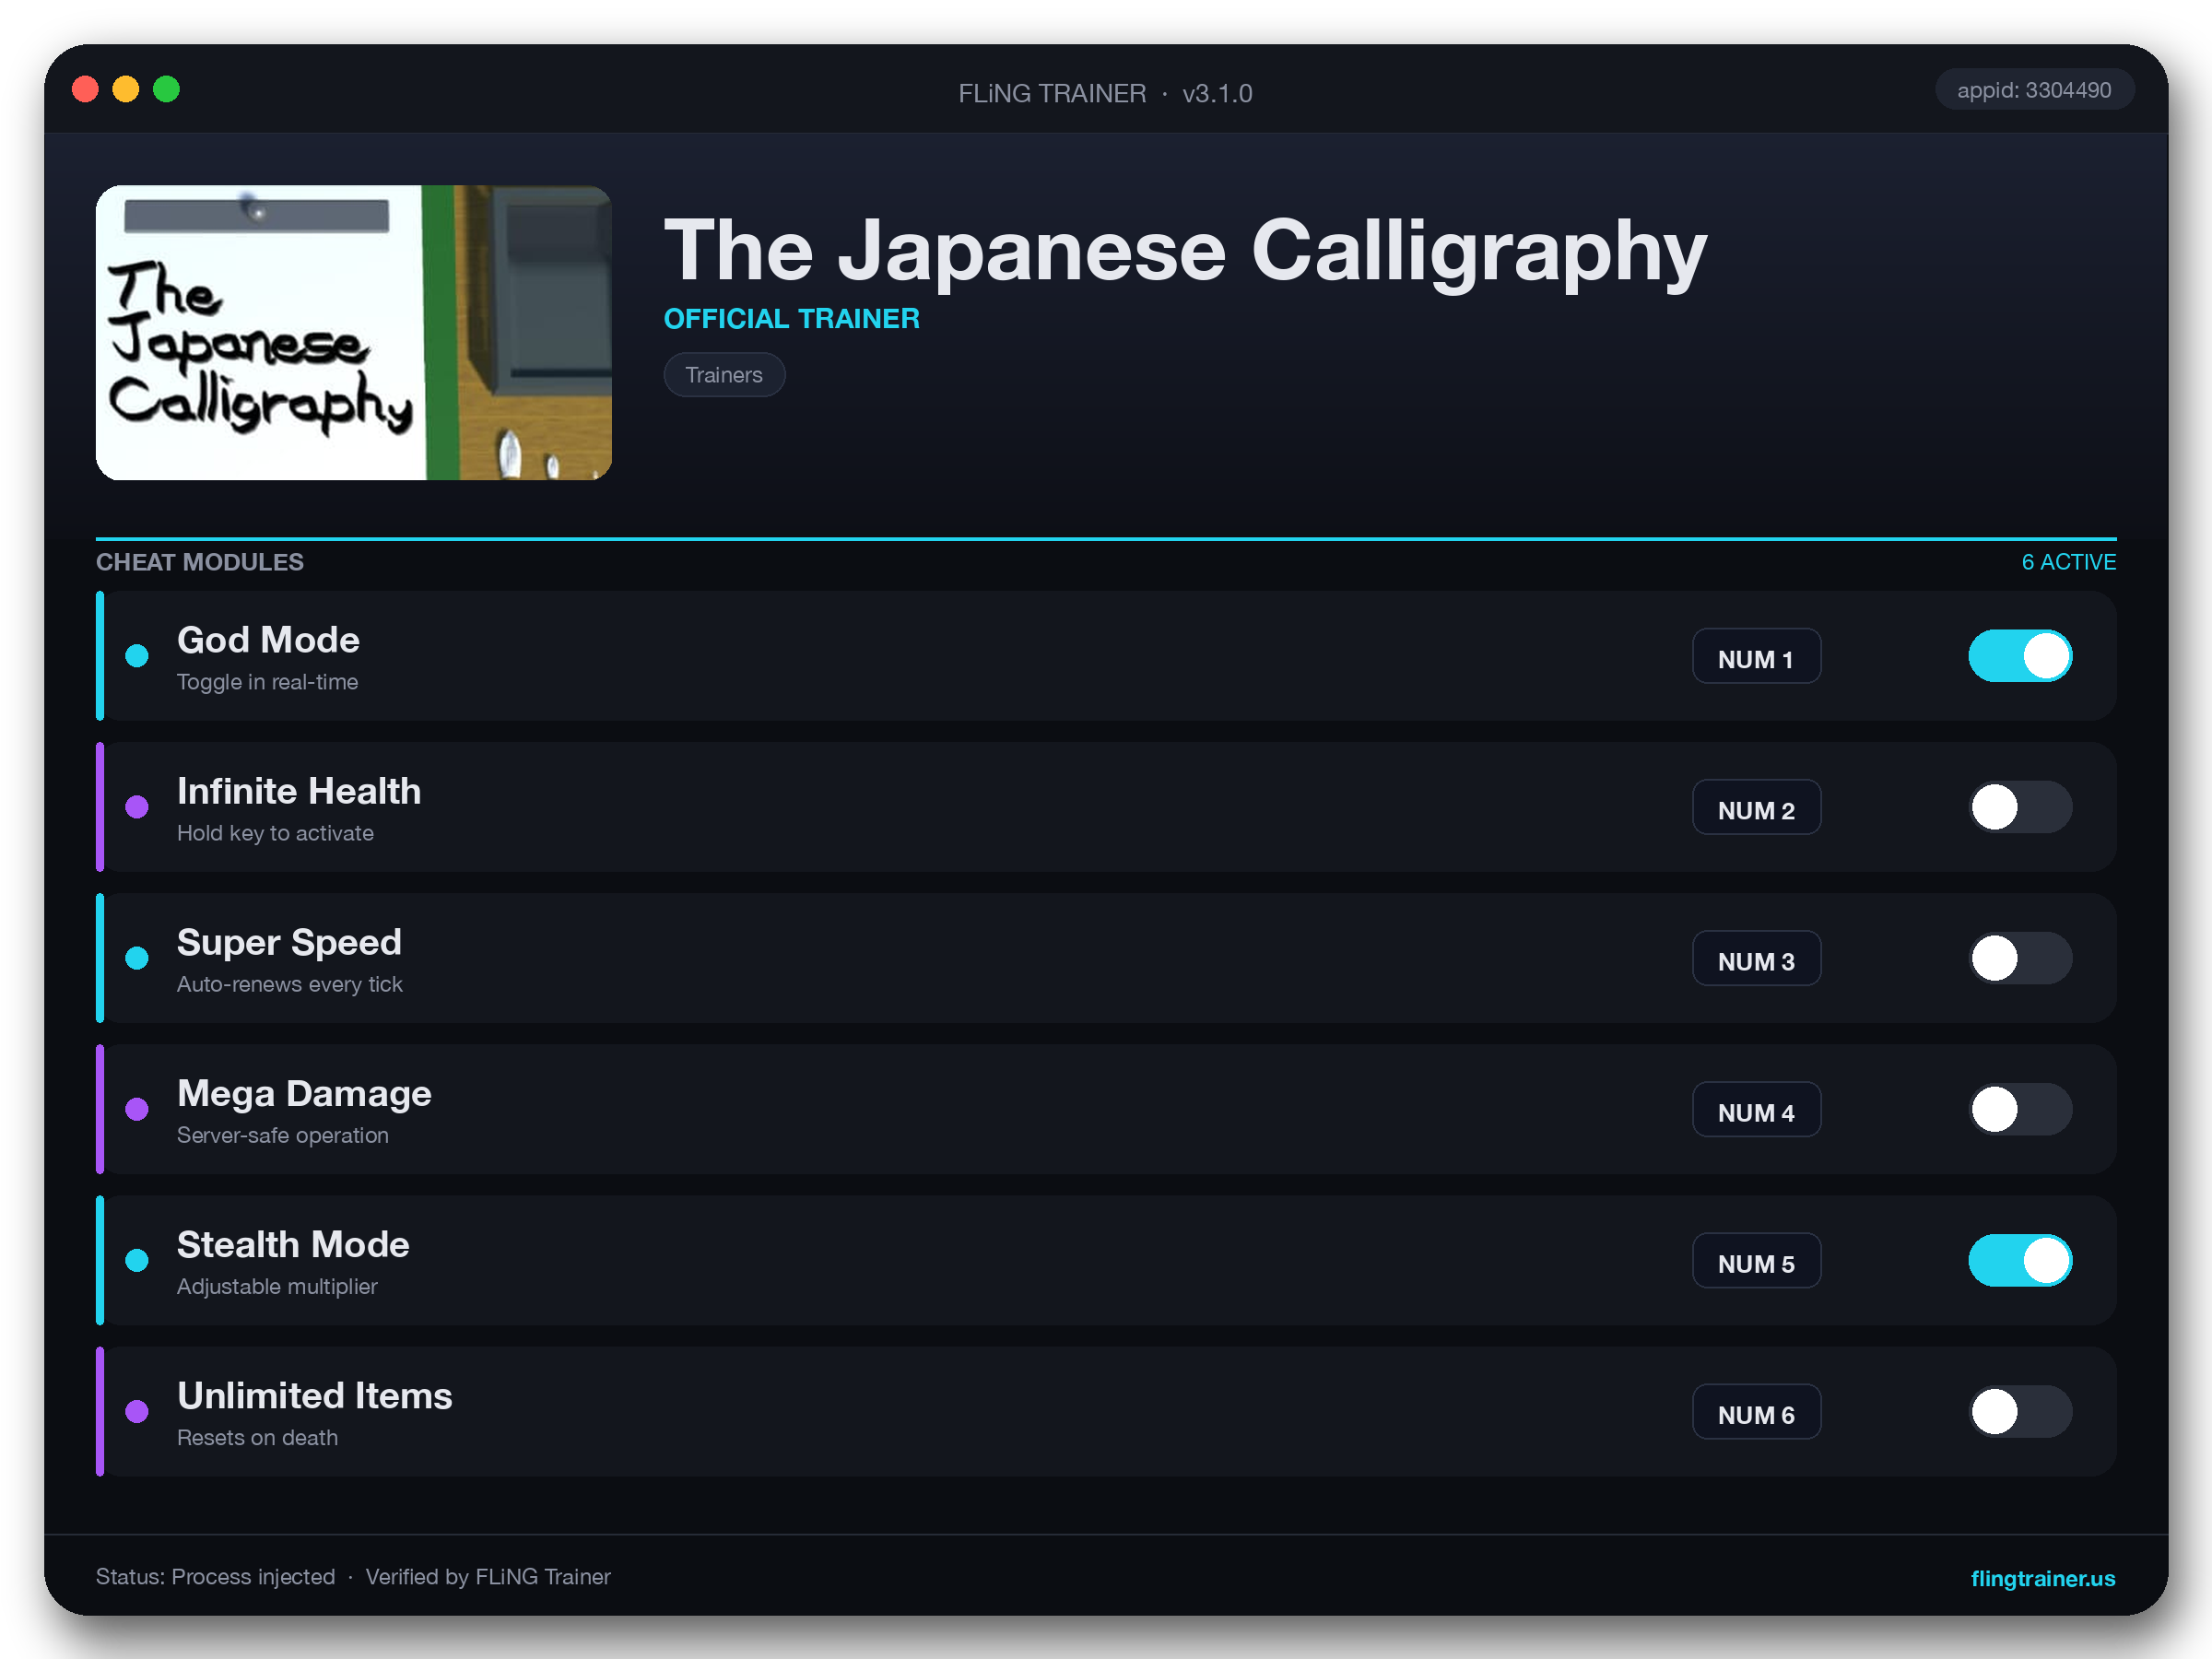Screen dimensions: 2212x1659
Task: Click the NUM 1 hotkey button
Action: (1756, 657)
